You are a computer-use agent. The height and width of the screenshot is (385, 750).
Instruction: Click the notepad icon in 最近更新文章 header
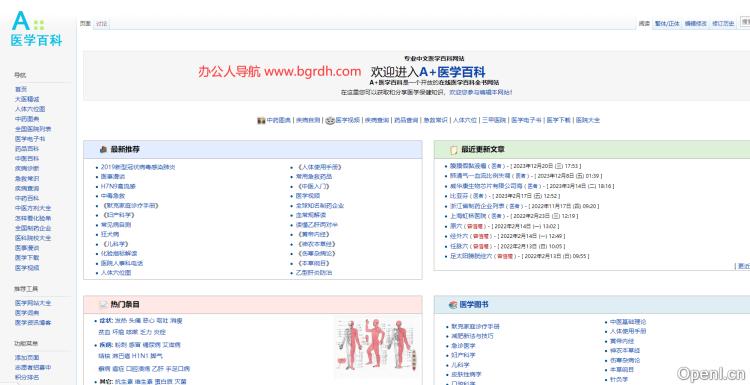453,150
